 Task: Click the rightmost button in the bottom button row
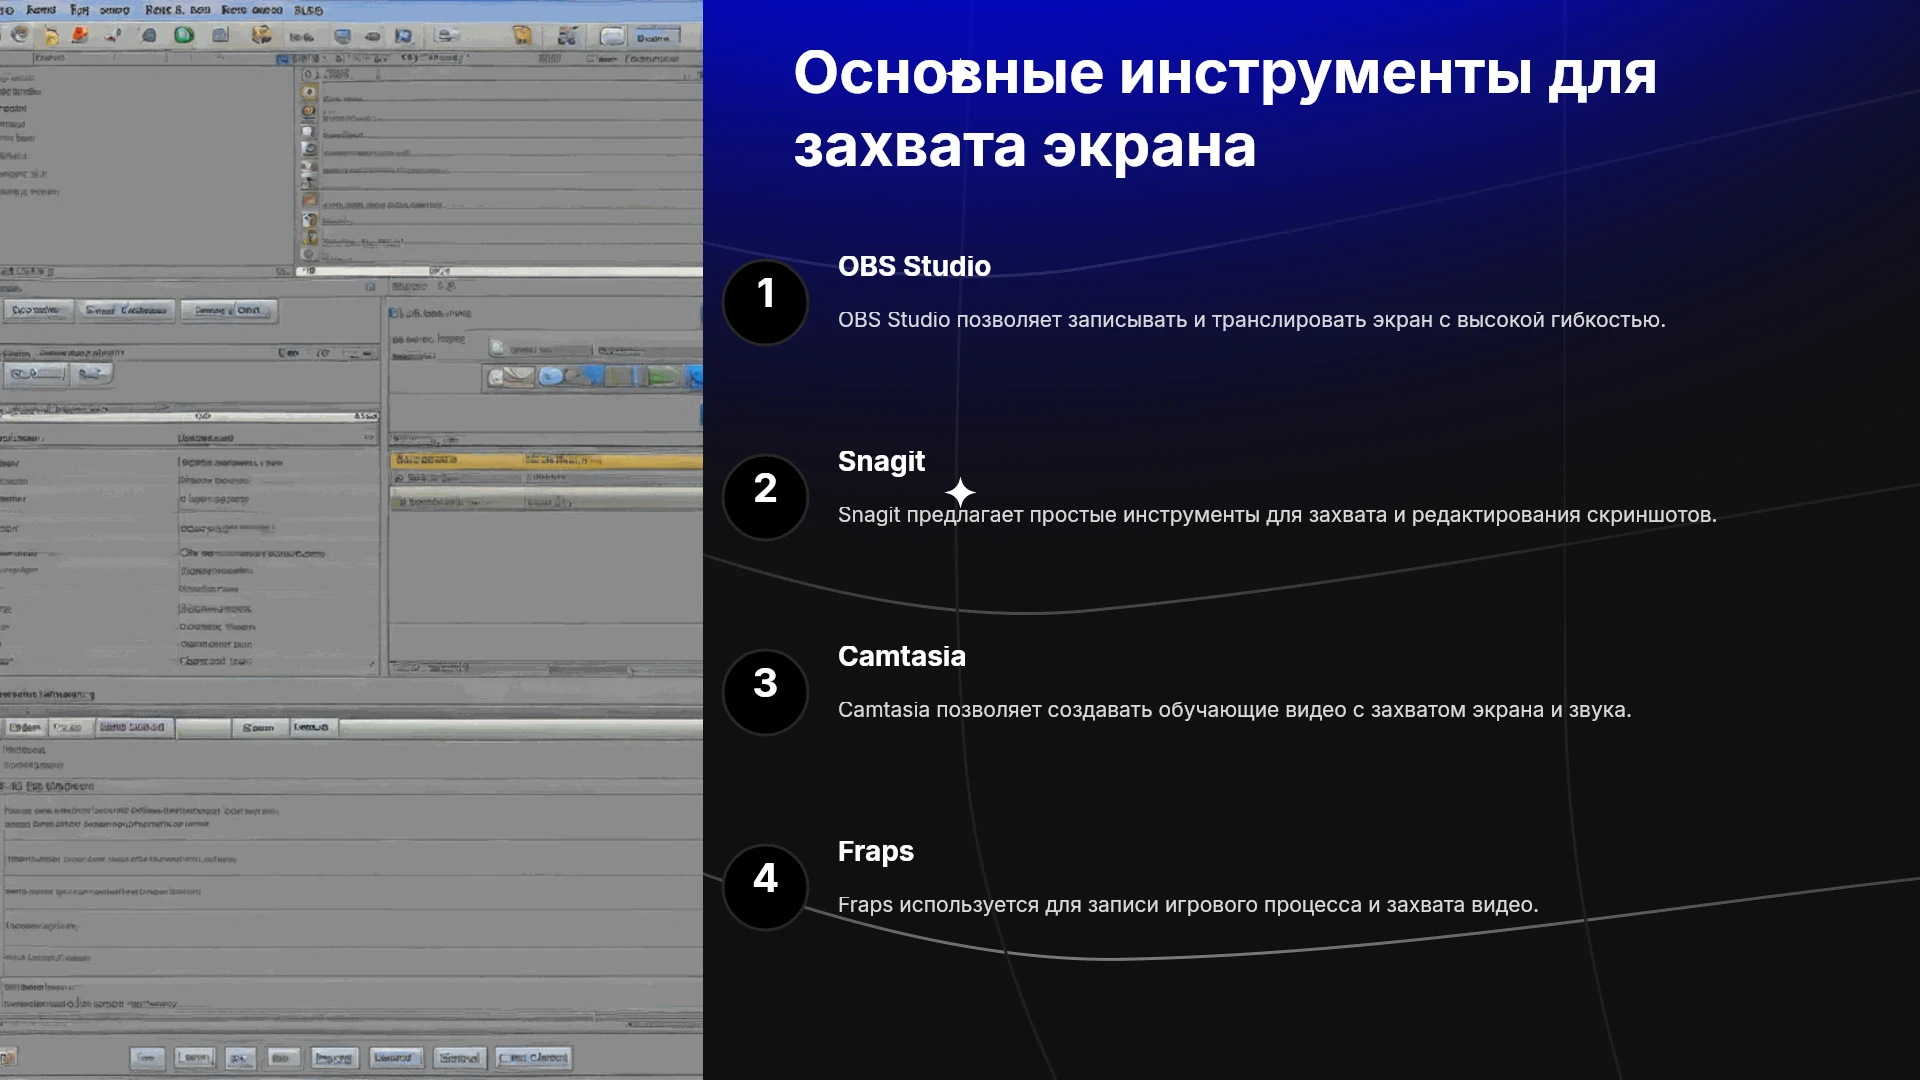tap(534, 1057)
